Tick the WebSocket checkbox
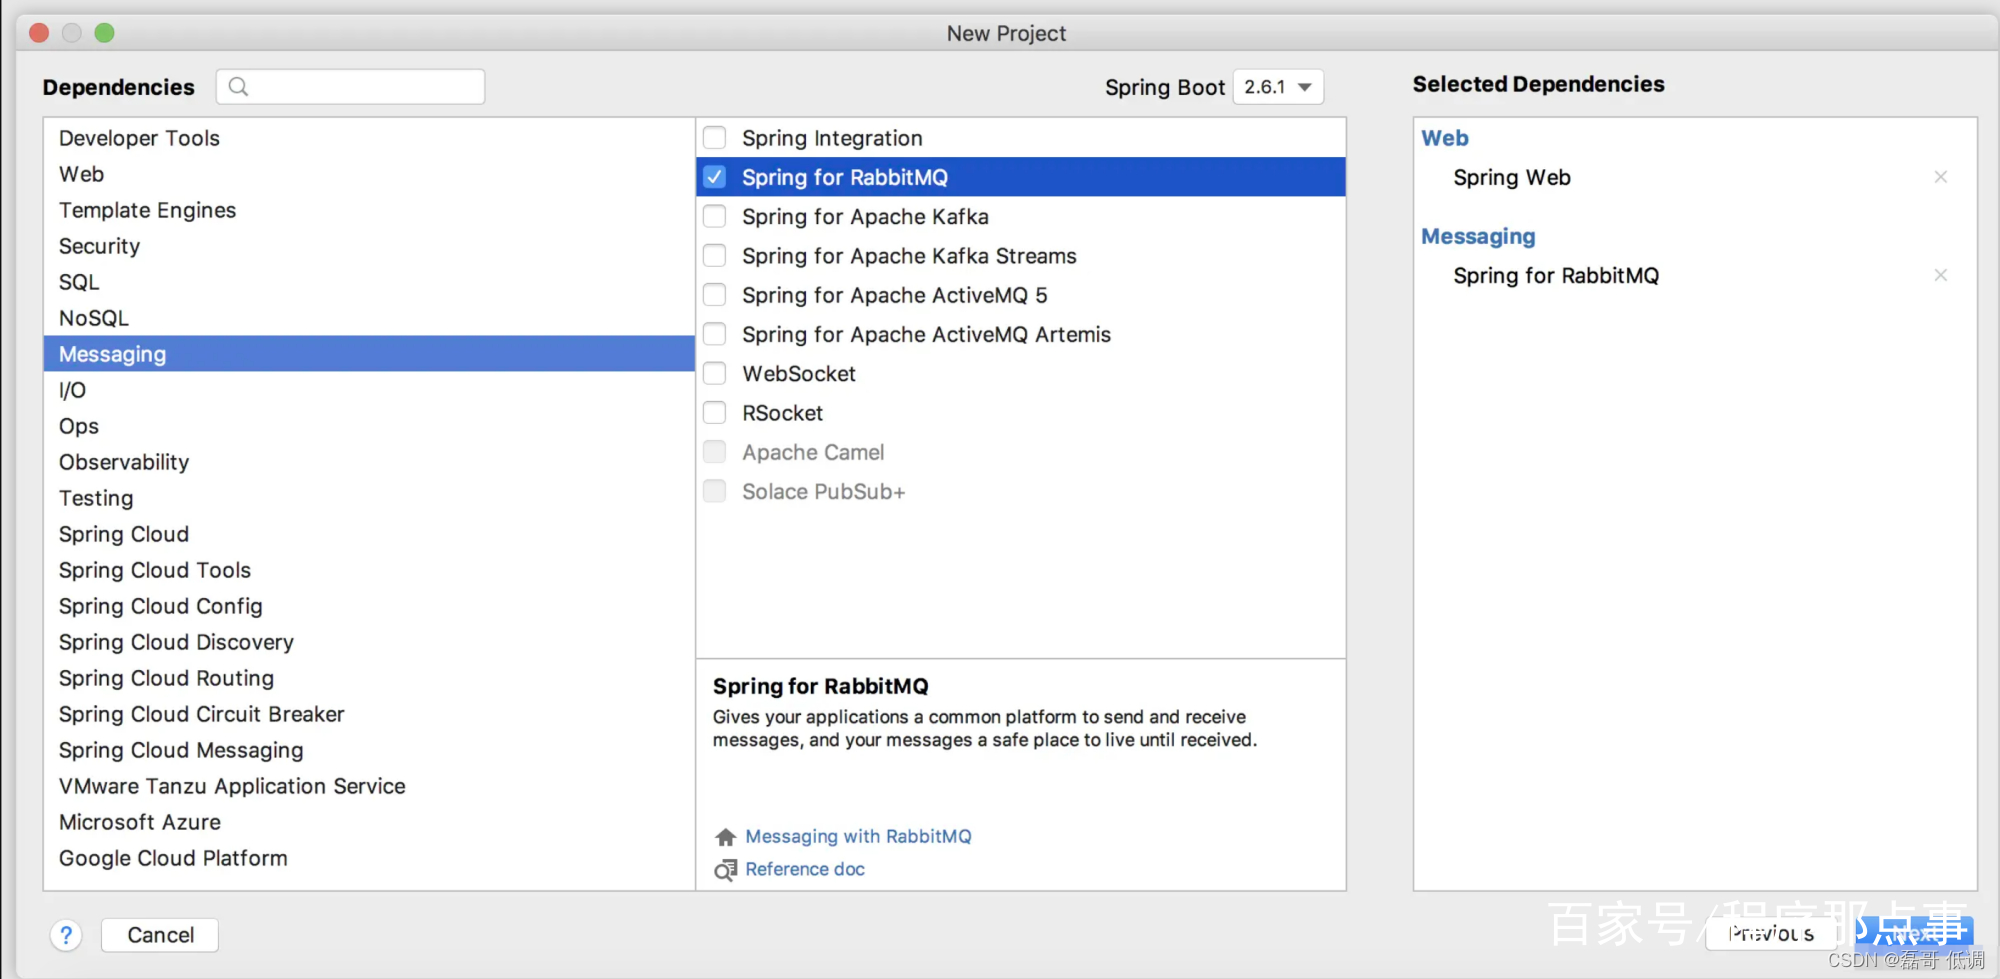 715,374
